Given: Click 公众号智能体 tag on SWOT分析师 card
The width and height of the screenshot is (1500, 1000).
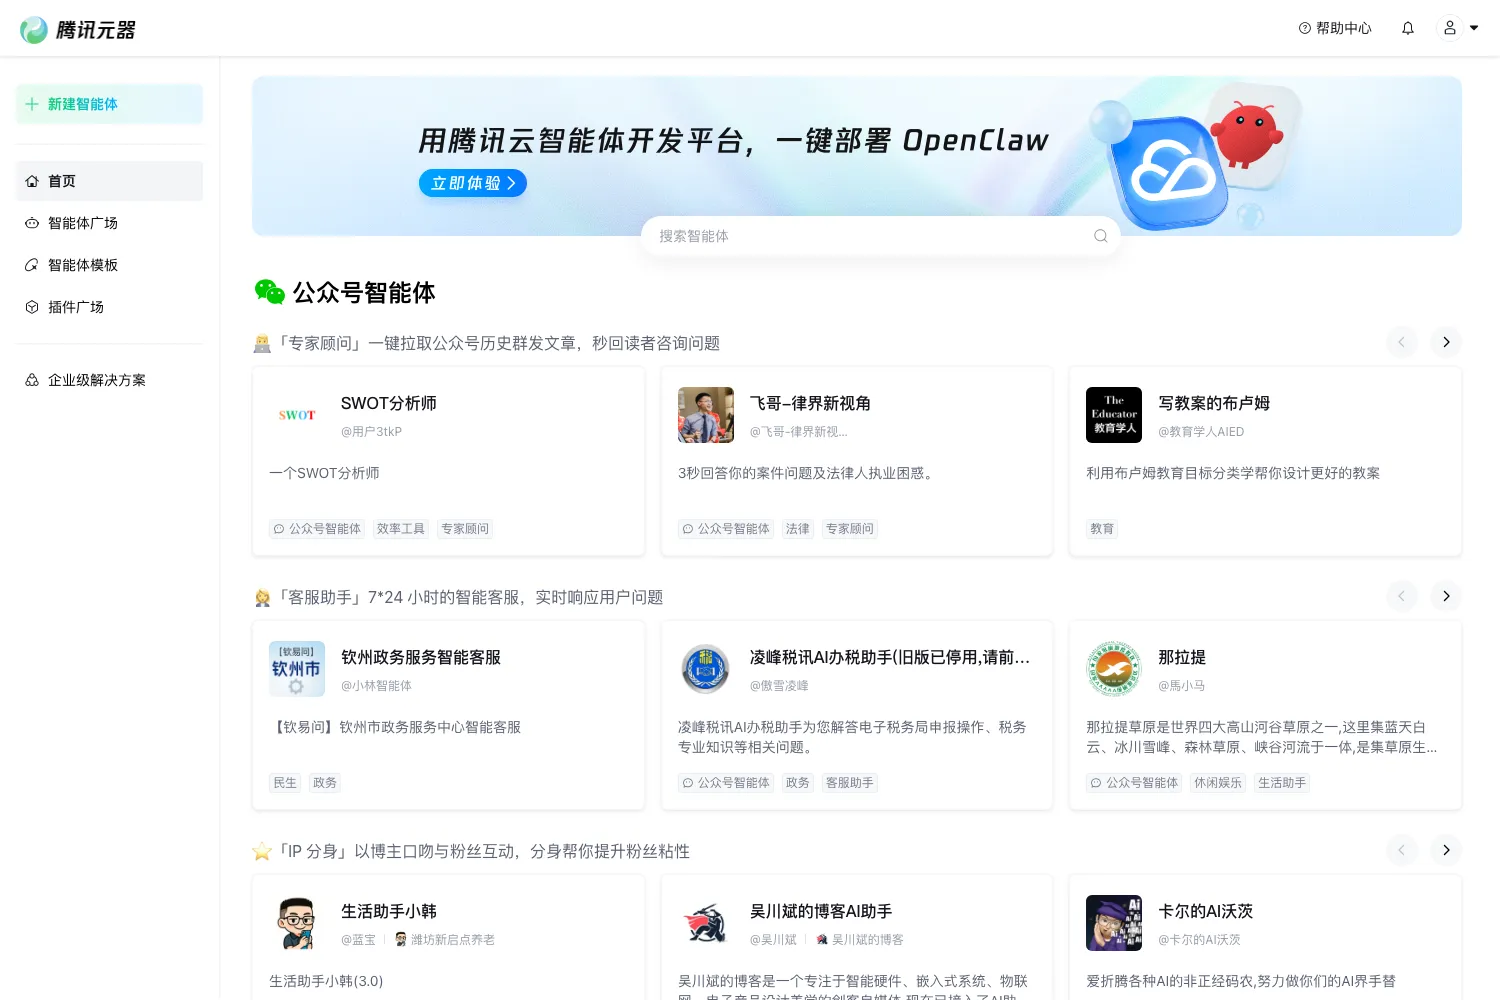Looking at the screenshot, I should [x=317, y=529].
